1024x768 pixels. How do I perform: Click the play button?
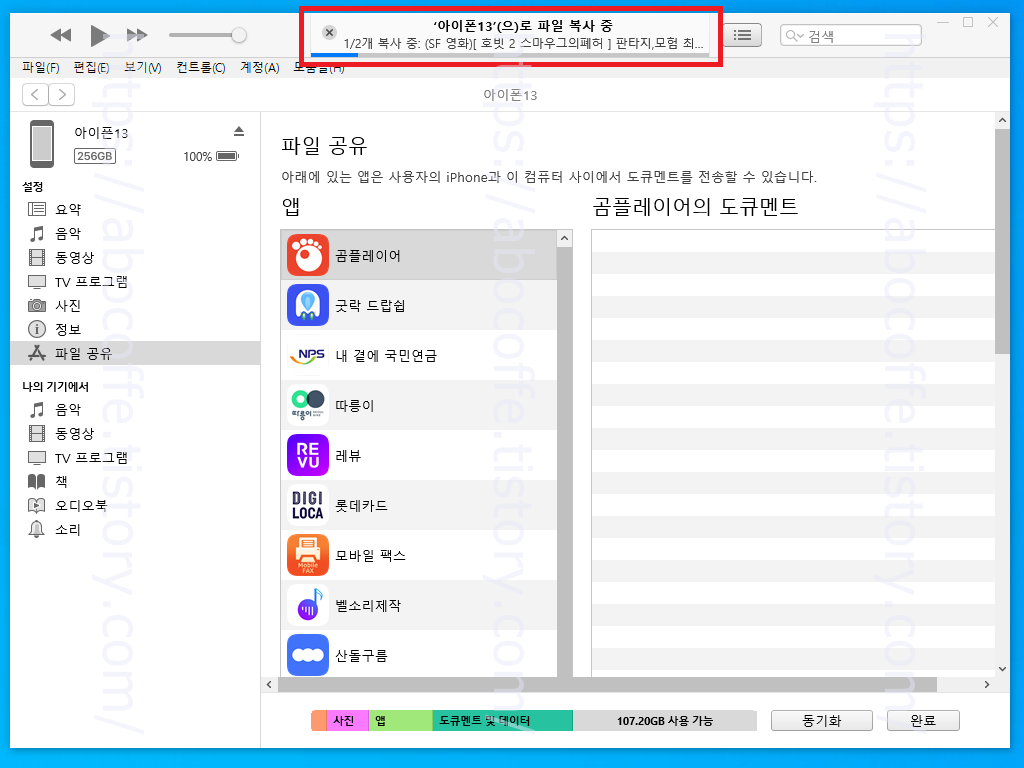(99, 35)
